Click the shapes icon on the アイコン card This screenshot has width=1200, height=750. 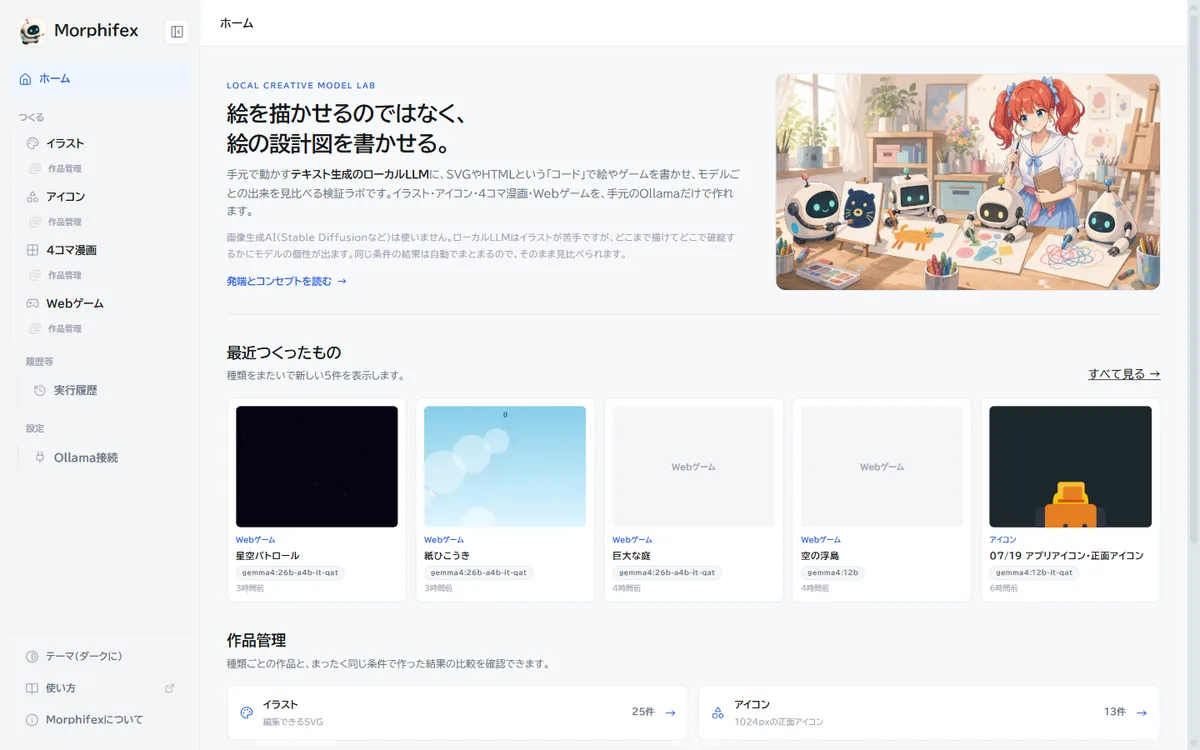coord(717,713)
